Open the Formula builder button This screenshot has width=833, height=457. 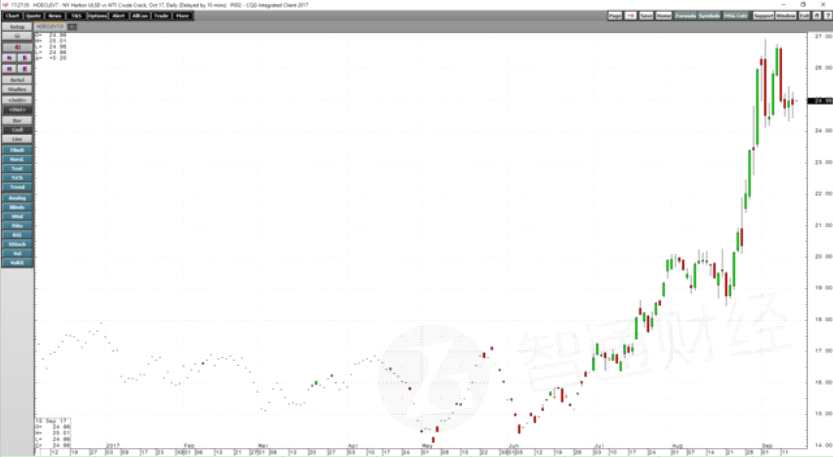[685, 16]
